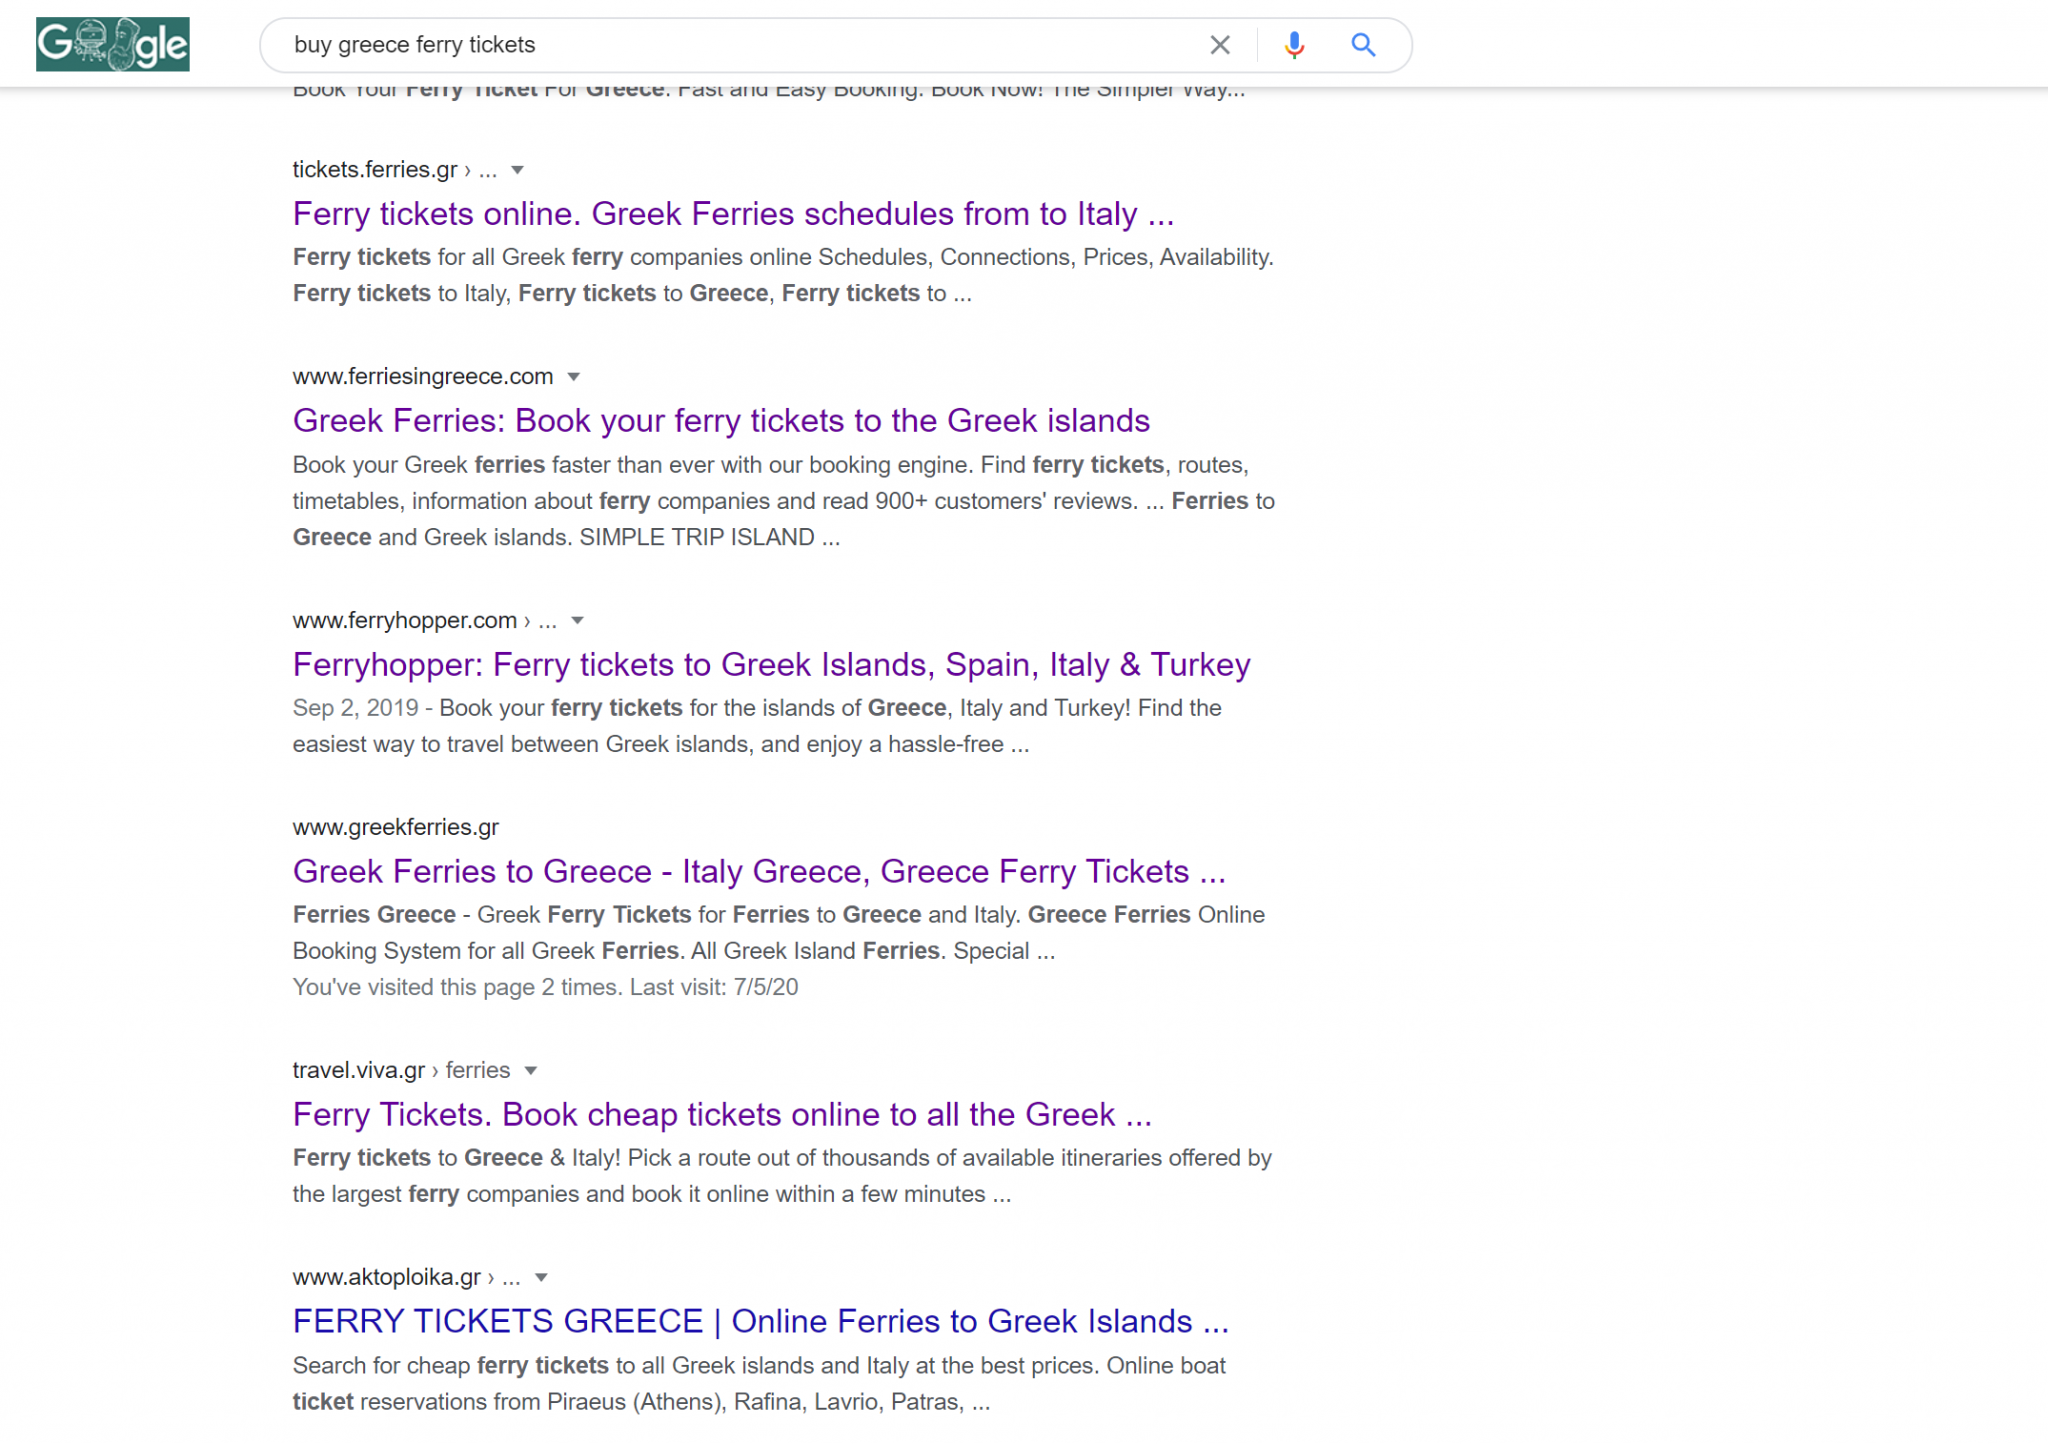
Task: Click the www.greekferries.gr domain breadcrumb
Action: click(396, 827)
